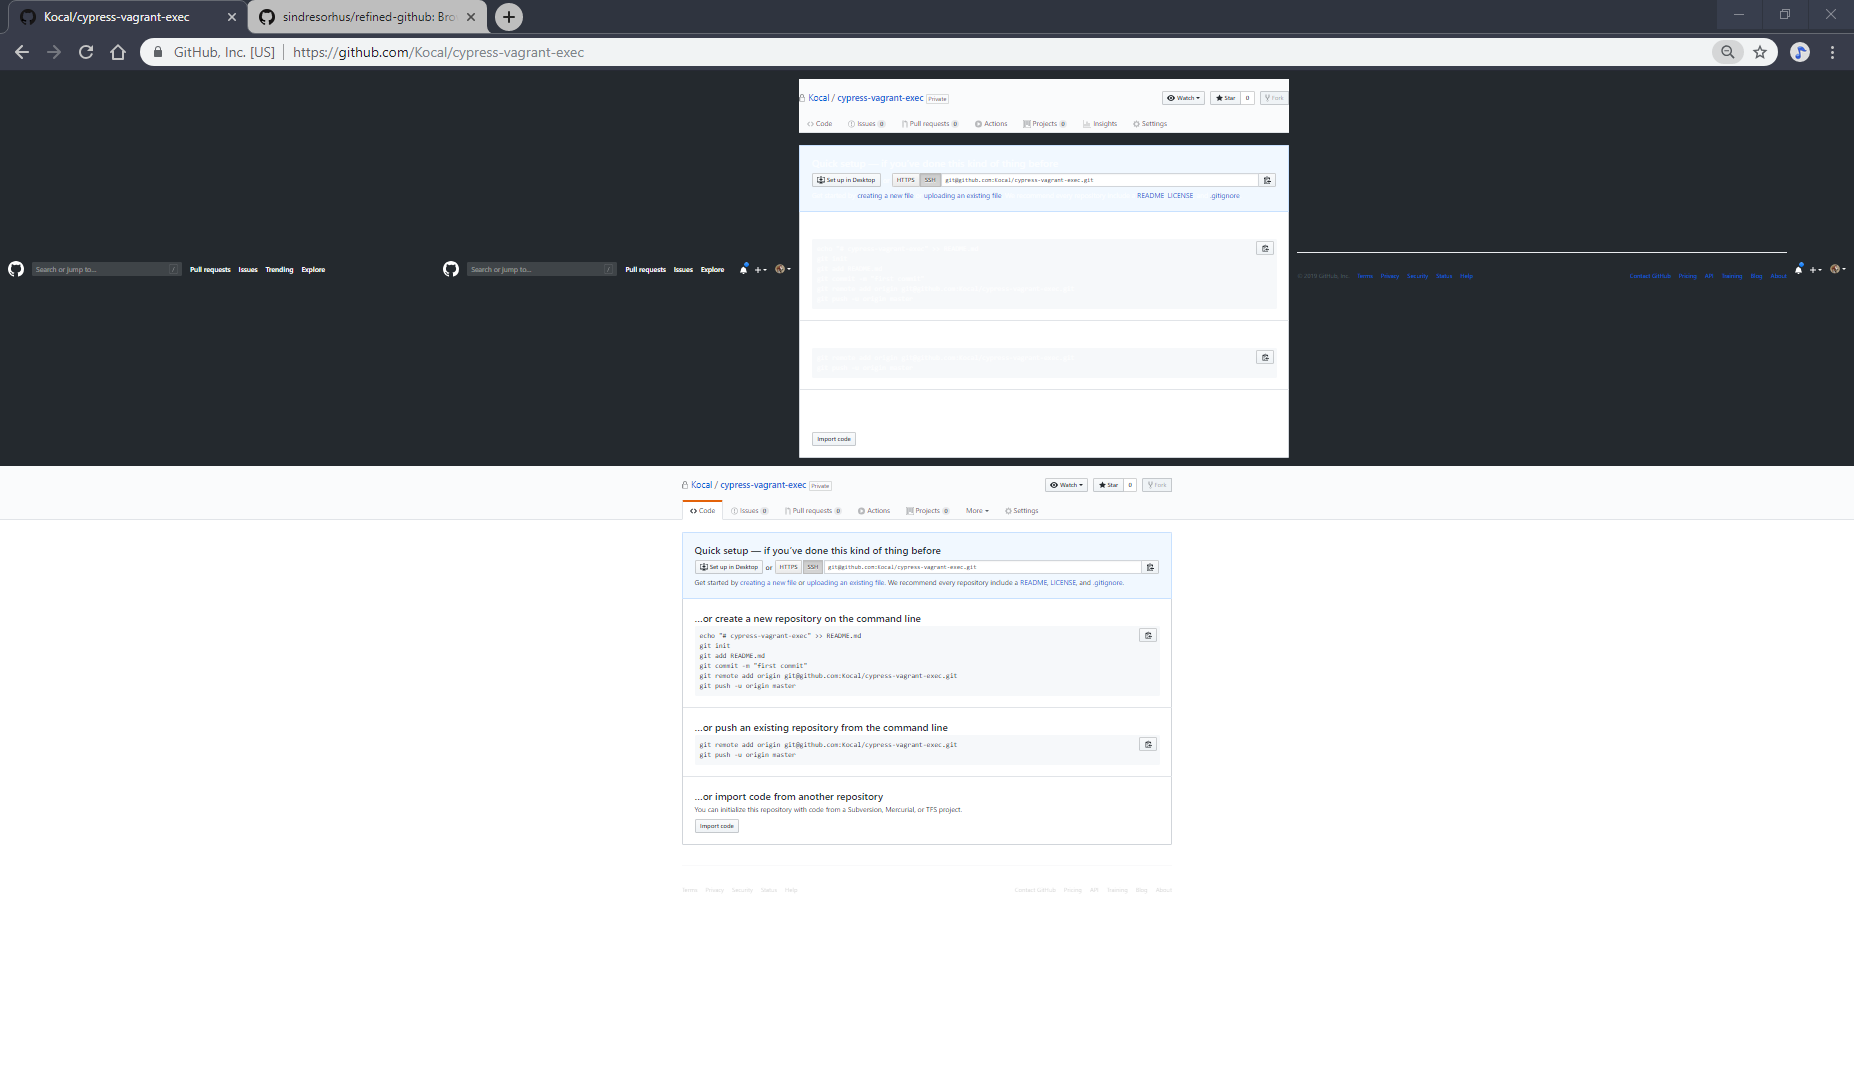Switch to the Issues tab
Image resolution: width=1854 pixels, height=1080 pixels.
pos(749,510)
